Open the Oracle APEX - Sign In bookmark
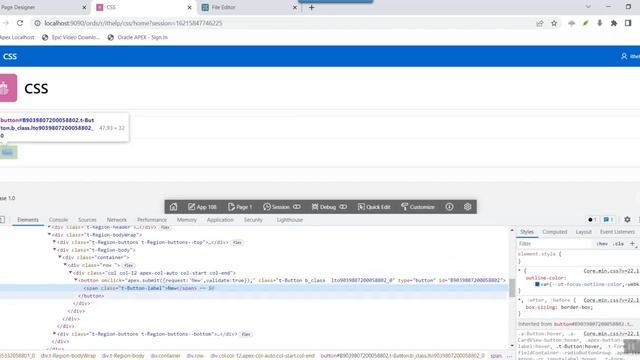The image size is (640, 360). (138, 37)
